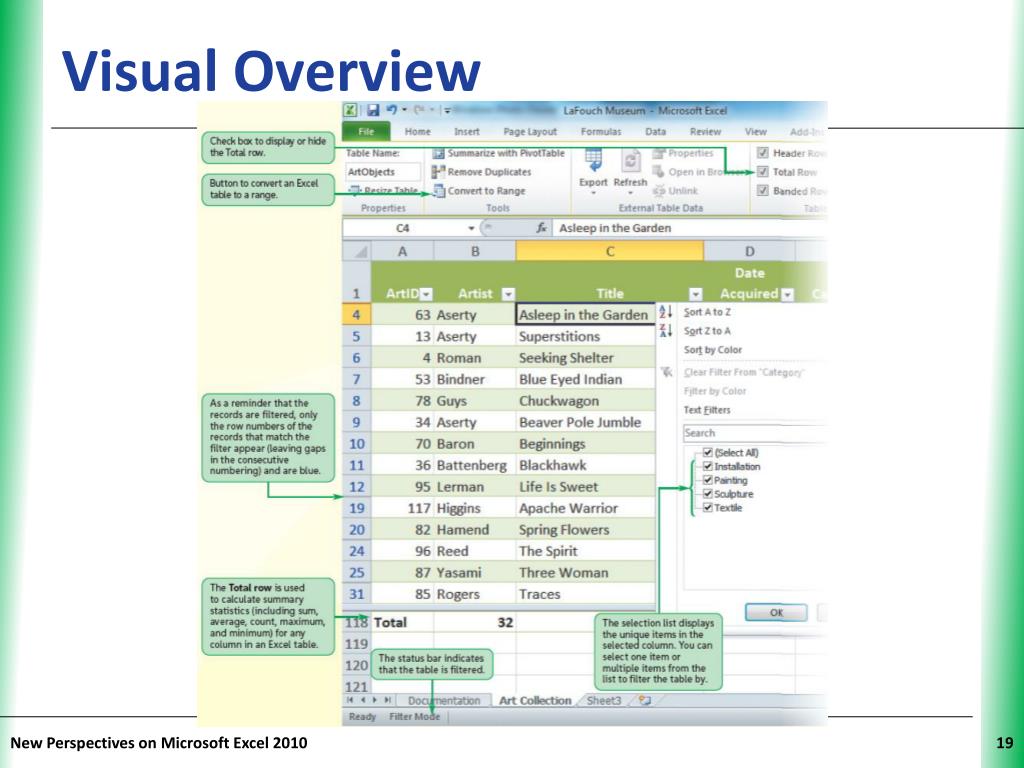
Task: Open the File tab
Action: coord(366,131)
